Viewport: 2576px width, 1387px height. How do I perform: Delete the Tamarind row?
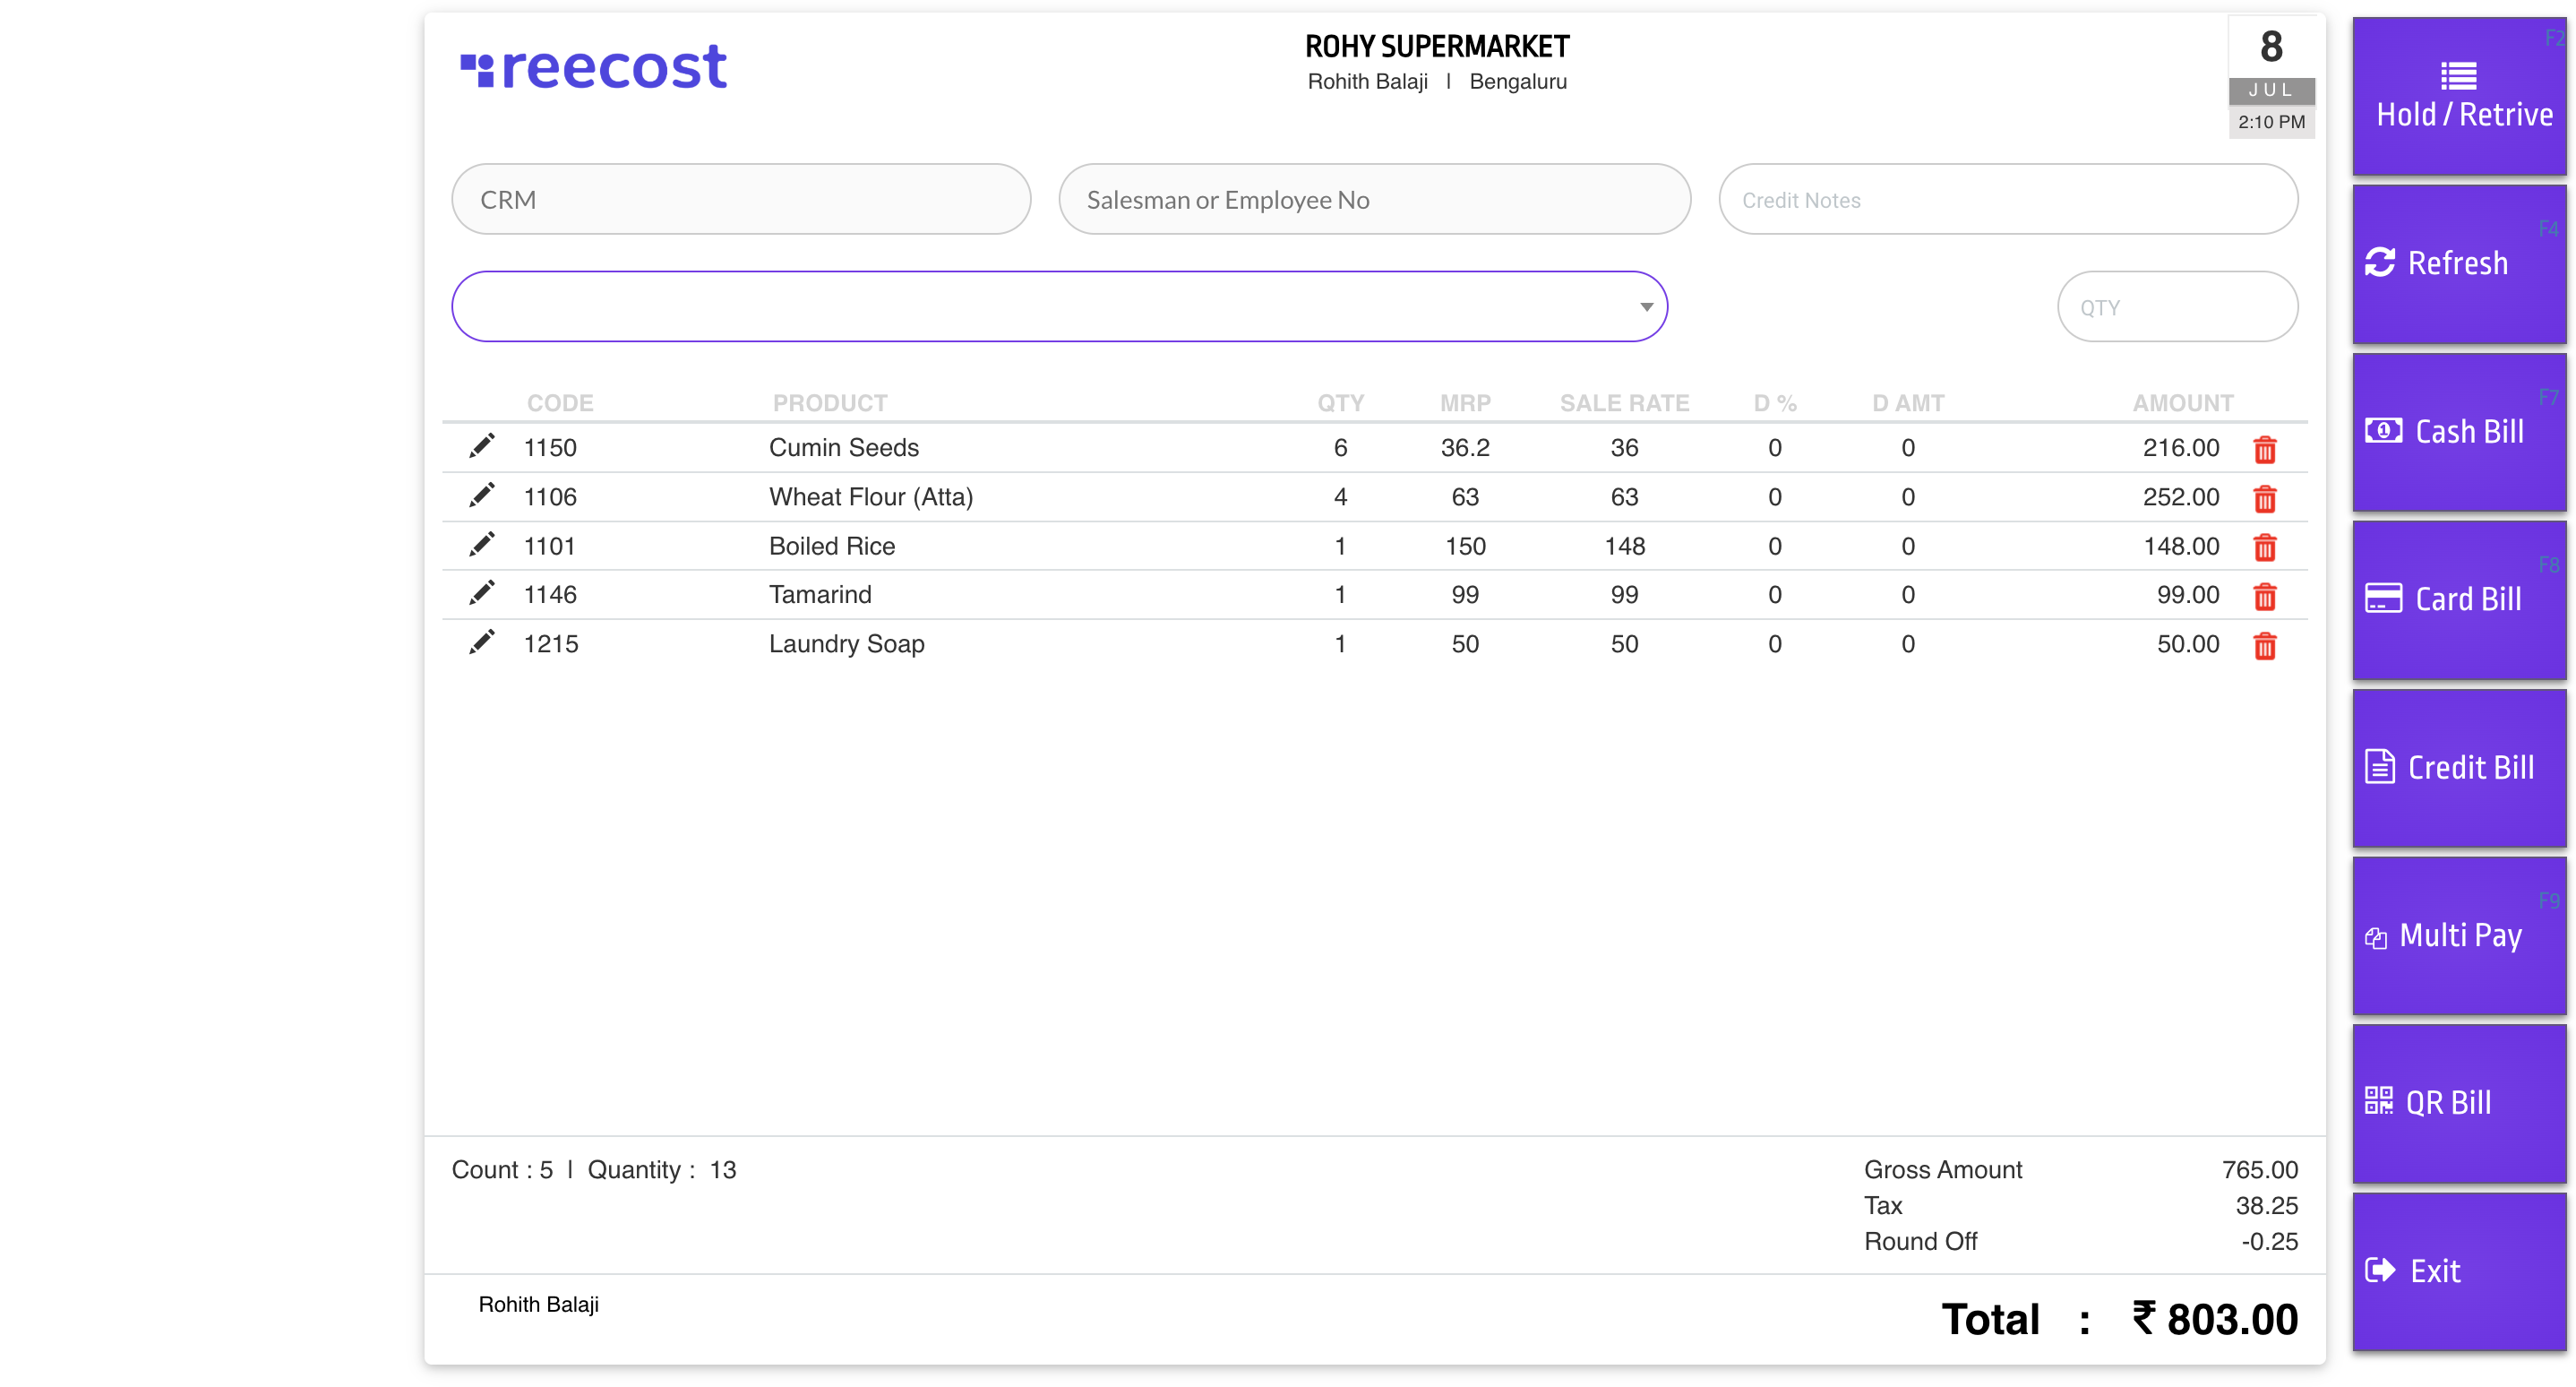pos(2264,596)
